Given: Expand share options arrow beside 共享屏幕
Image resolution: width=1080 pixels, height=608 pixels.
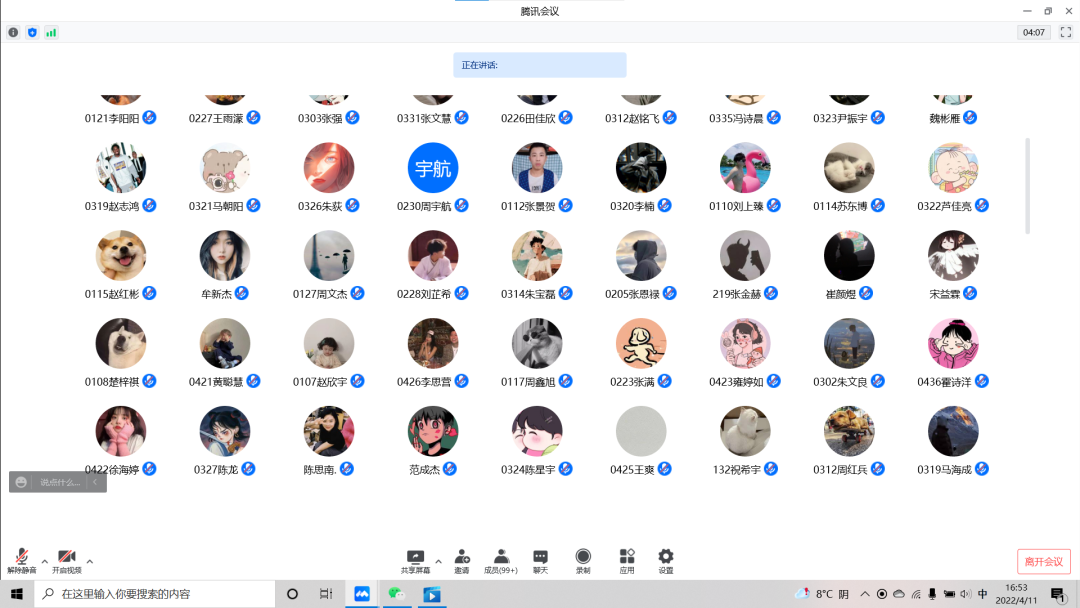Looking at the screenshot, I should [438, 561].
